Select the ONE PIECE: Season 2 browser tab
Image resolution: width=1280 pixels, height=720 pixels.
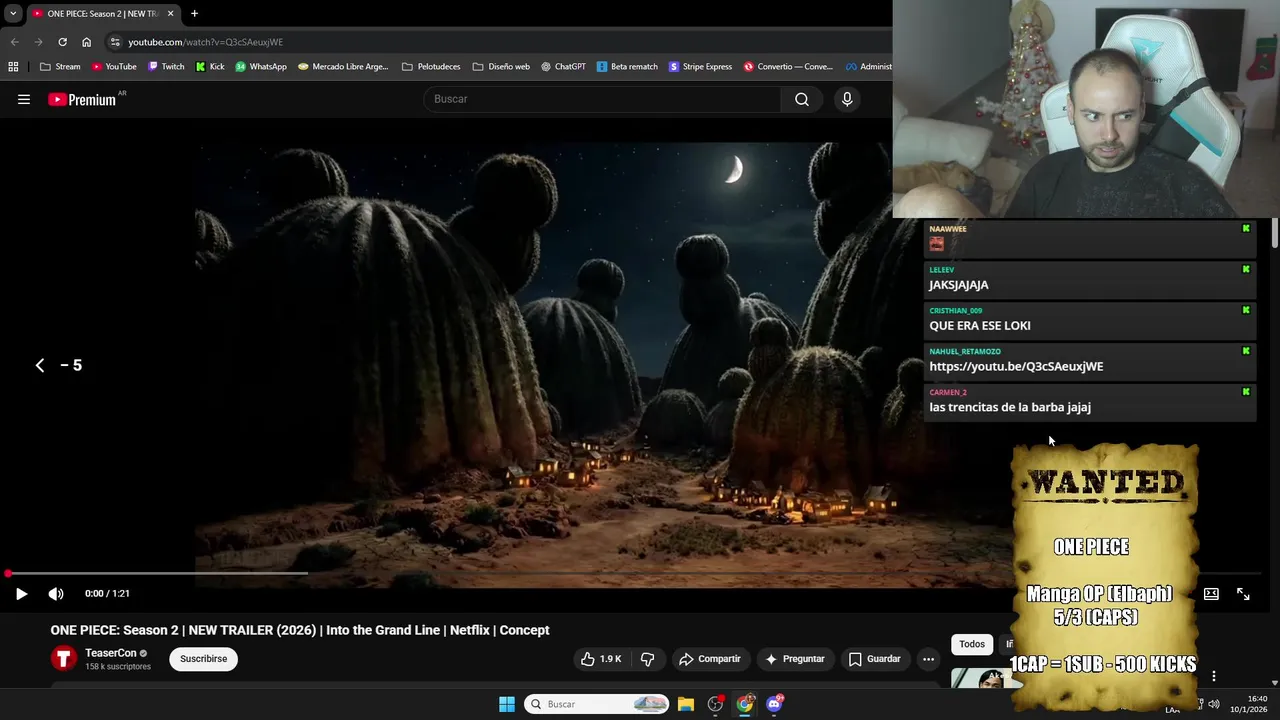103,14
